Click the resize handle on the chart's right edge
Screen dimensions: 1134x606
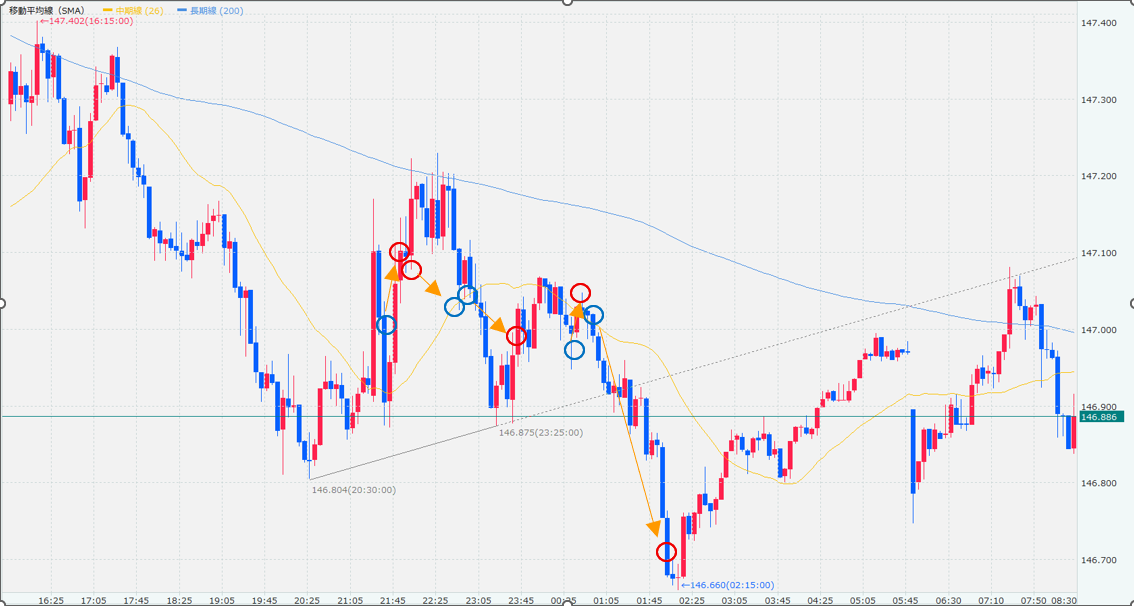click(x=1131, y=303)
